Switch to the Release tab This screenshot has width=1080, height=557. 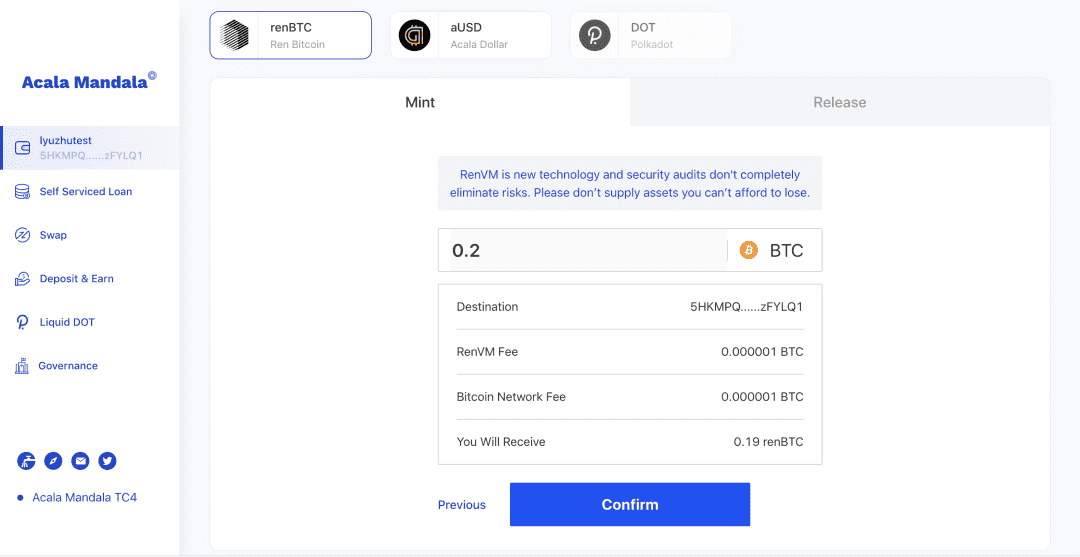840,103
